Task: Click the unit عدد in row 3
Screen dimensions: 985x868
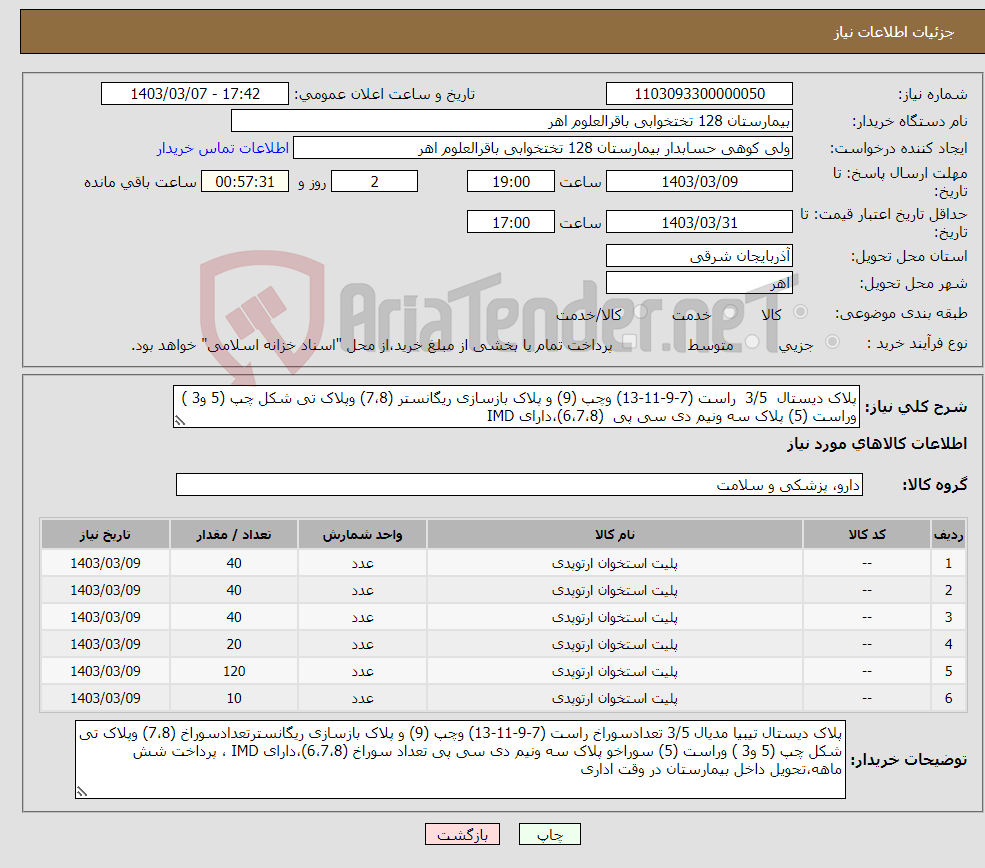Action: [362, 617]
